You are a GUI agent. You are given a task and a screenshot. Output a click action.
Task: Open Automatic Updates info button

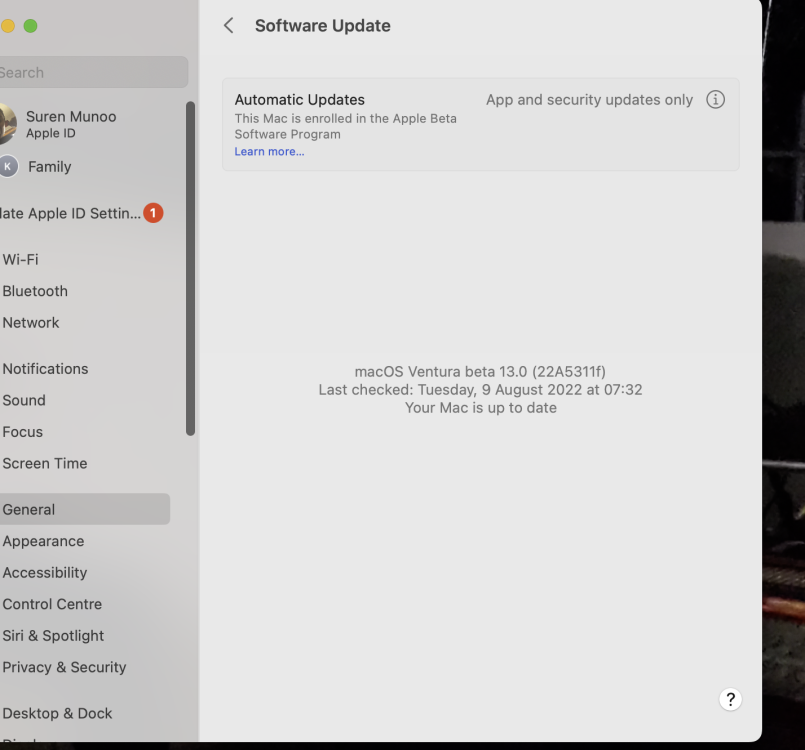click(x=715, y=100)
